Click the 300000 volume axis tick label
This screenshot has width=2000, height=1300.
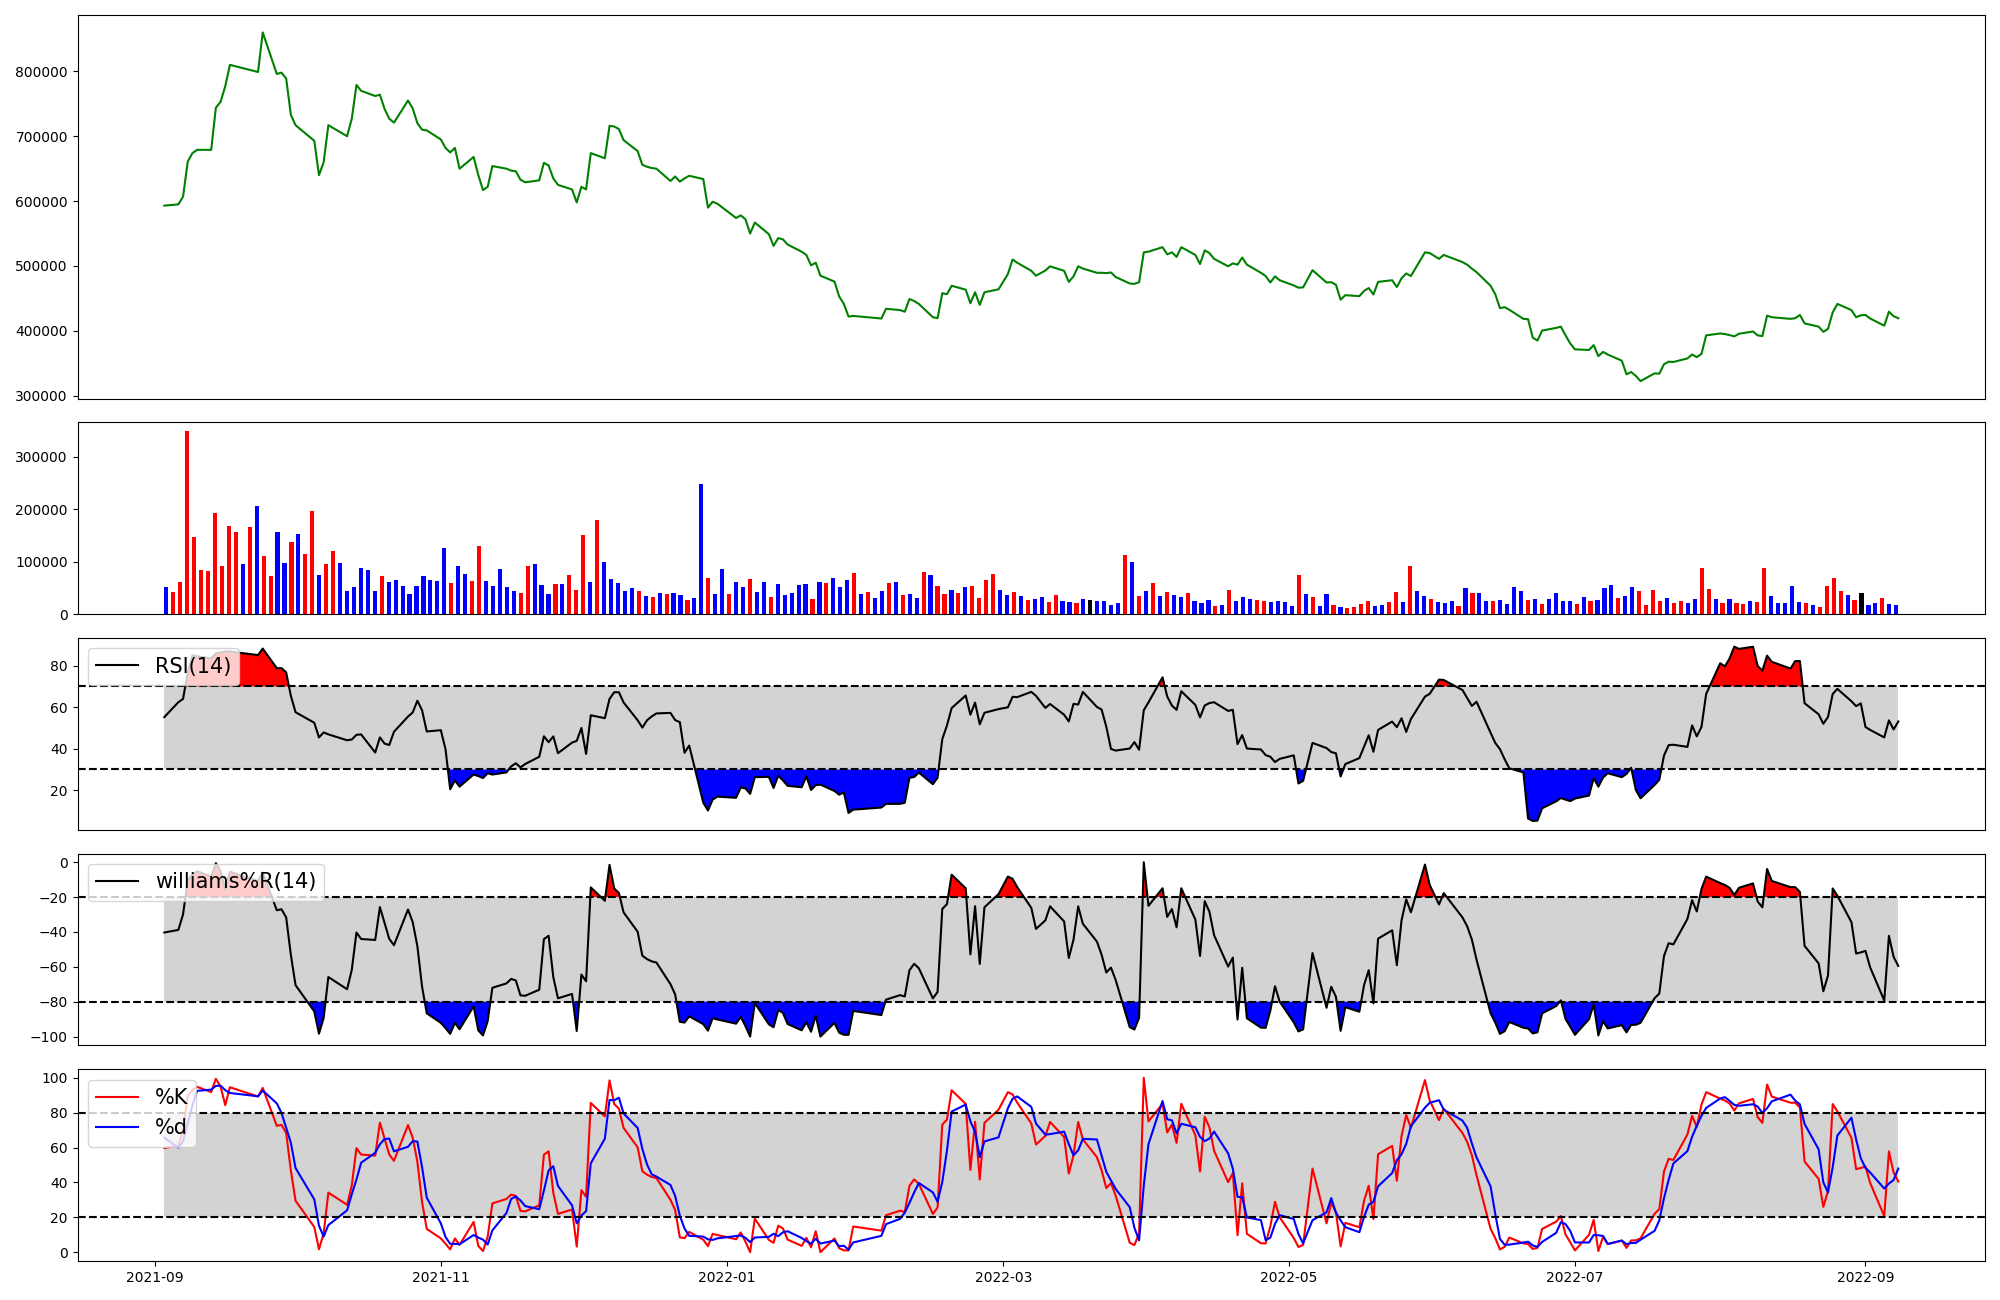41,458
